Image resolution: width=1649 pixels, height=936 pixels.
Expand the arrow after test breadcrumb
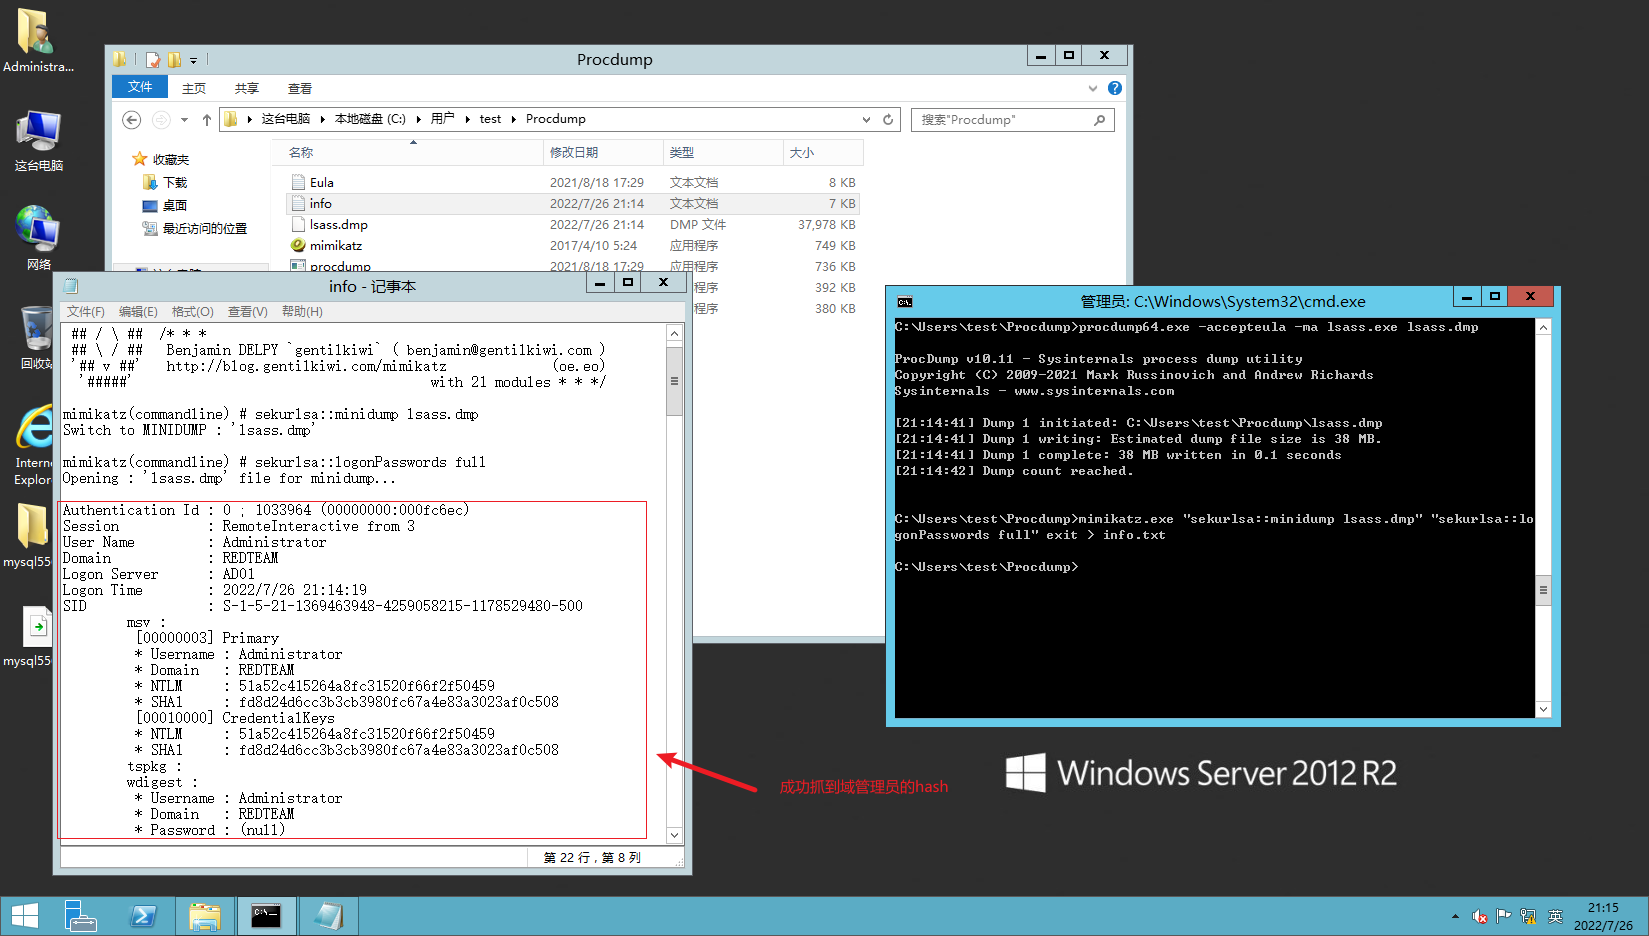click(514, 119)
